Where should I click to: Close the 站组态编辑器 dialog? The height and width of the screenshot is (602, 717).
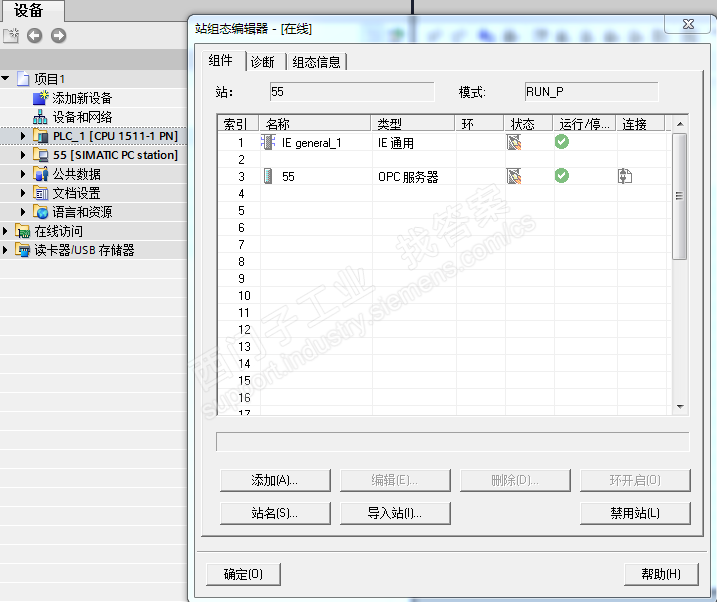688,24
